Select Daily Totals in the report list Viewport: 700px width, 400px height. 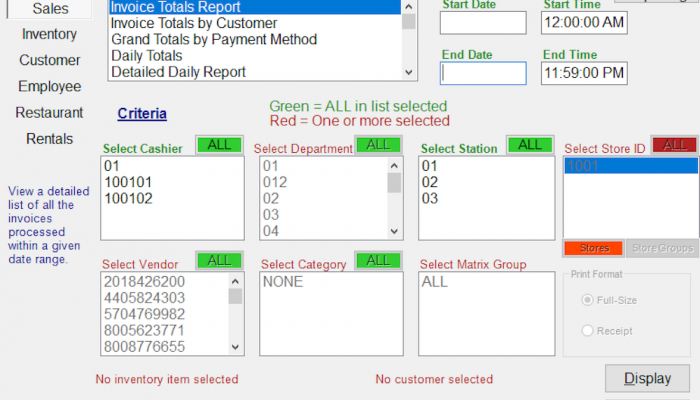(147, 56)
